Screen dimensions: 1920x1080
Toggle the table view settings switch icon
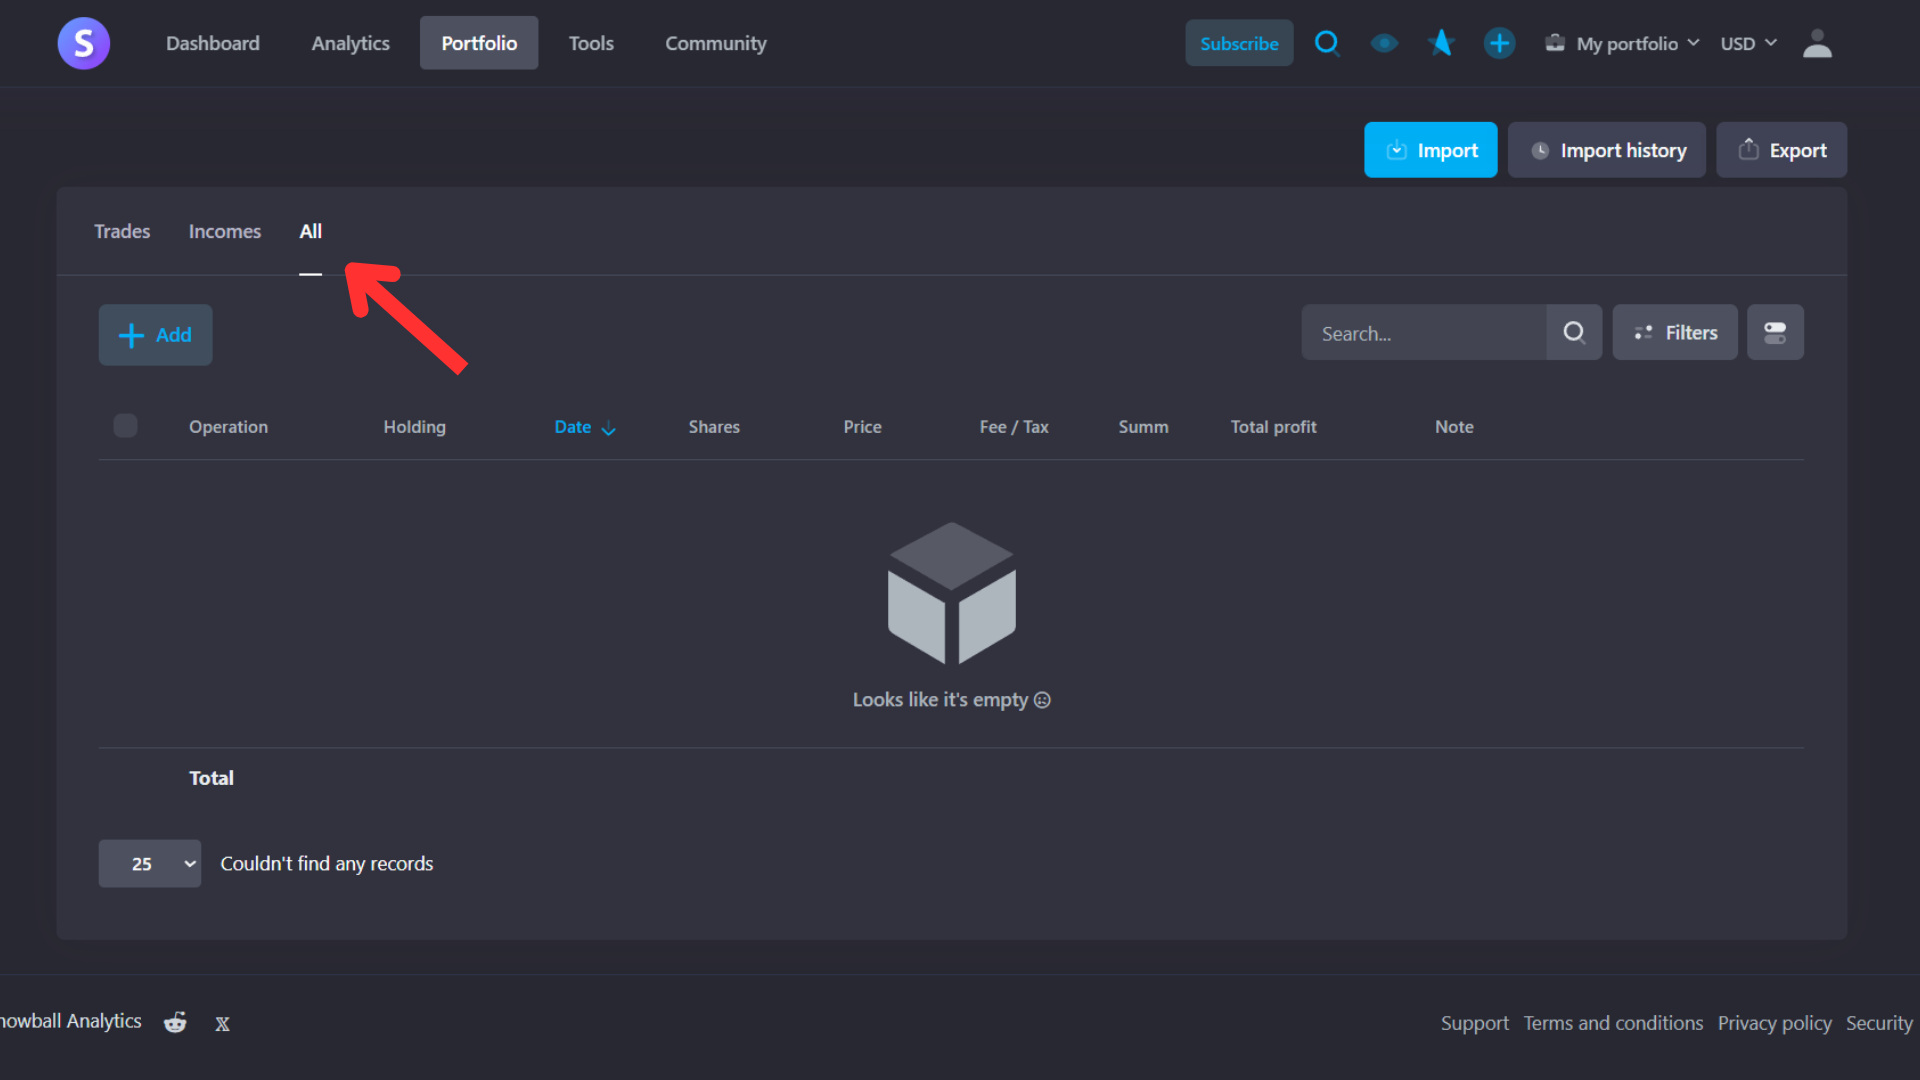pyautogui.click(x=1775, y=333)
